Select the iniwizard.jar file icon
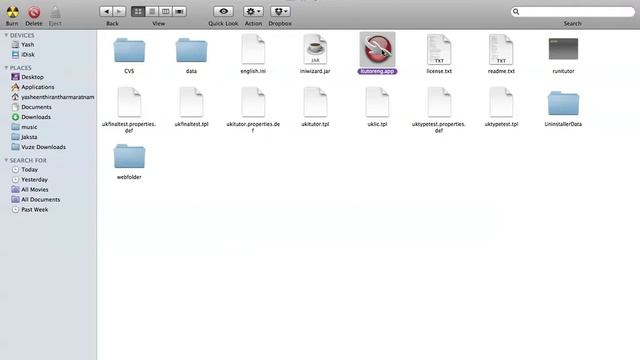 (315, 49)
